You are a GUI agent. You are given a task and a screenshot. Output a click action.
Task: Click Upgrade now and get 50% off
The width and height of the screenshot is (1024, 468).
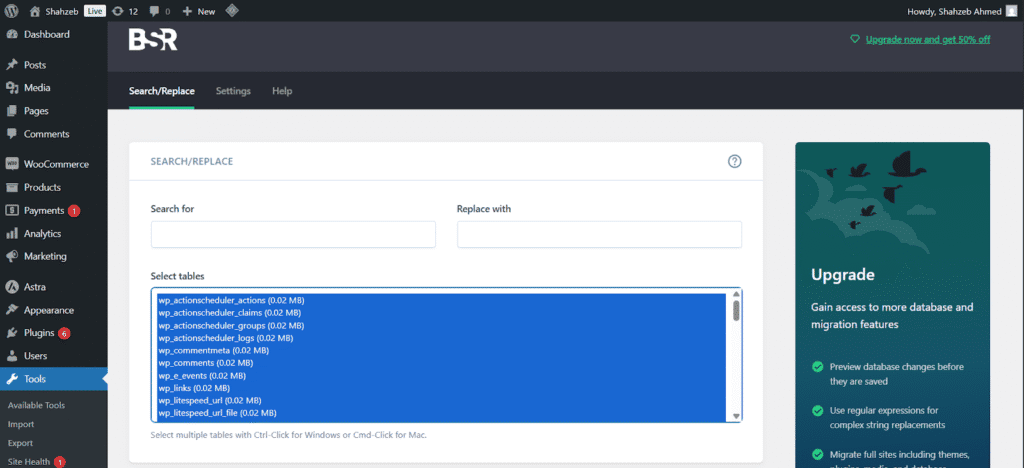(x=927, y=39)
